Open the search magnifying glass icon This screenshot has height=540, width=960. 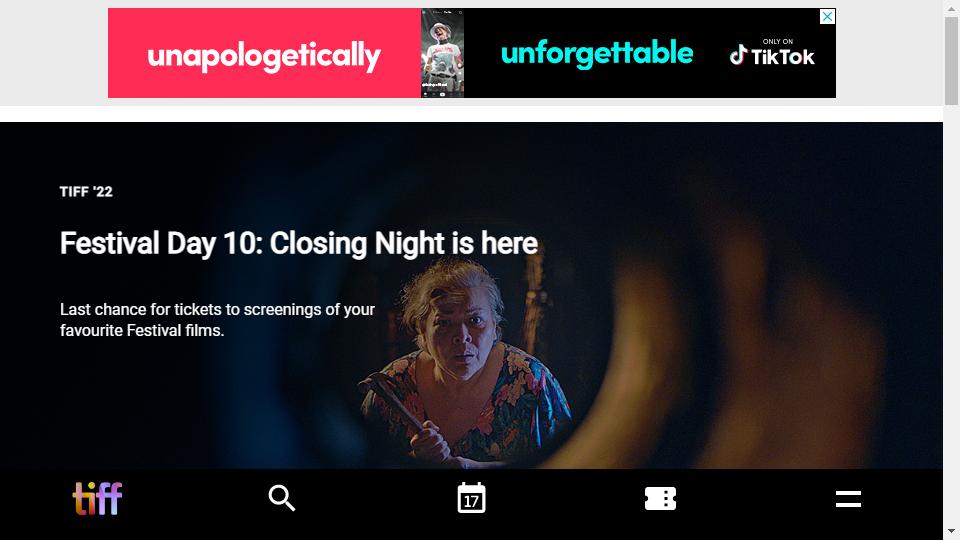pyautogui.click(x=282, y=498)
